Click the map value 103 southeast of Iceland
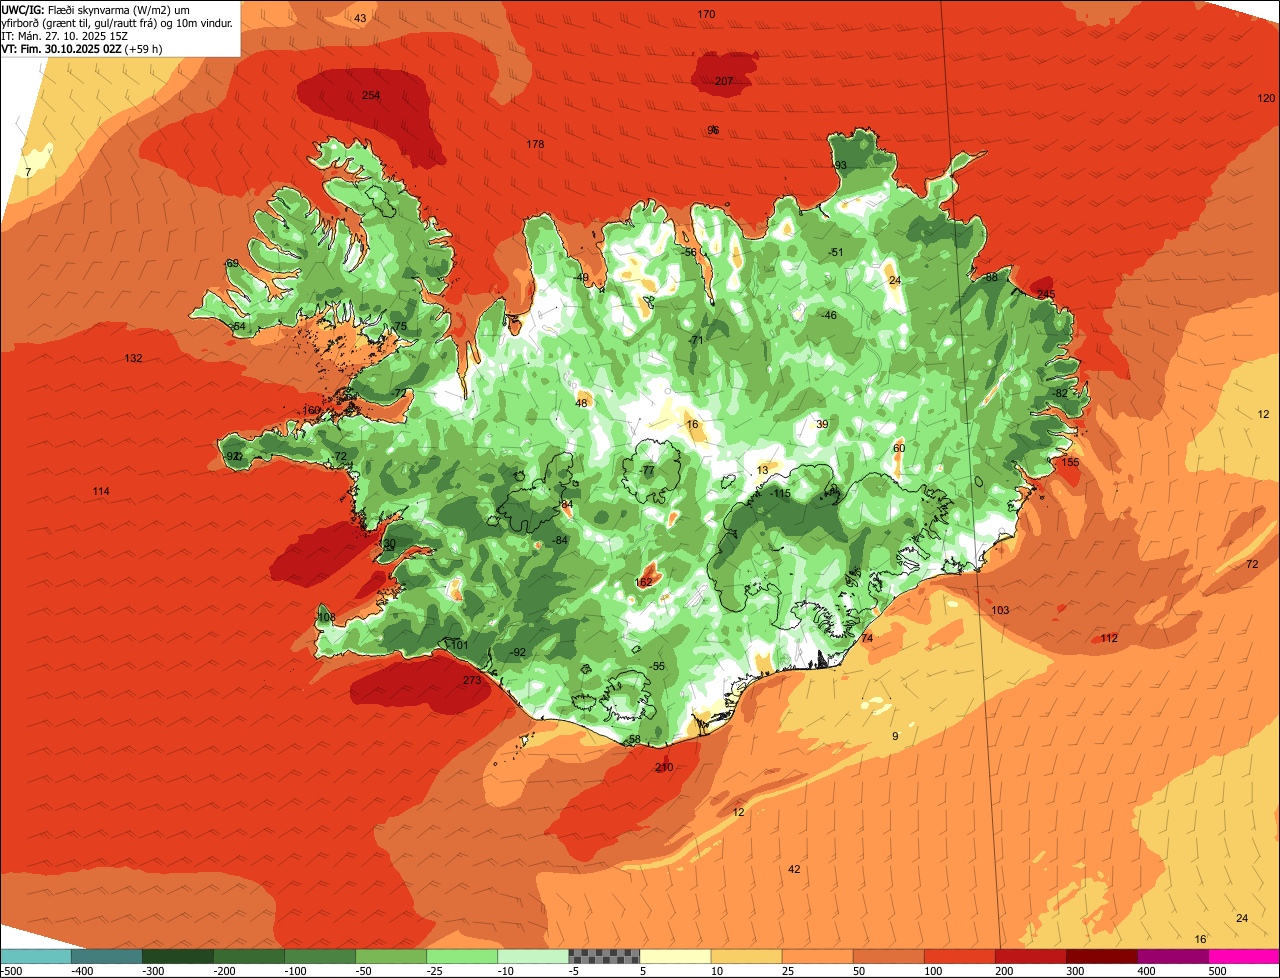This screenshot has width=1280, height=978. [1000, 610]
